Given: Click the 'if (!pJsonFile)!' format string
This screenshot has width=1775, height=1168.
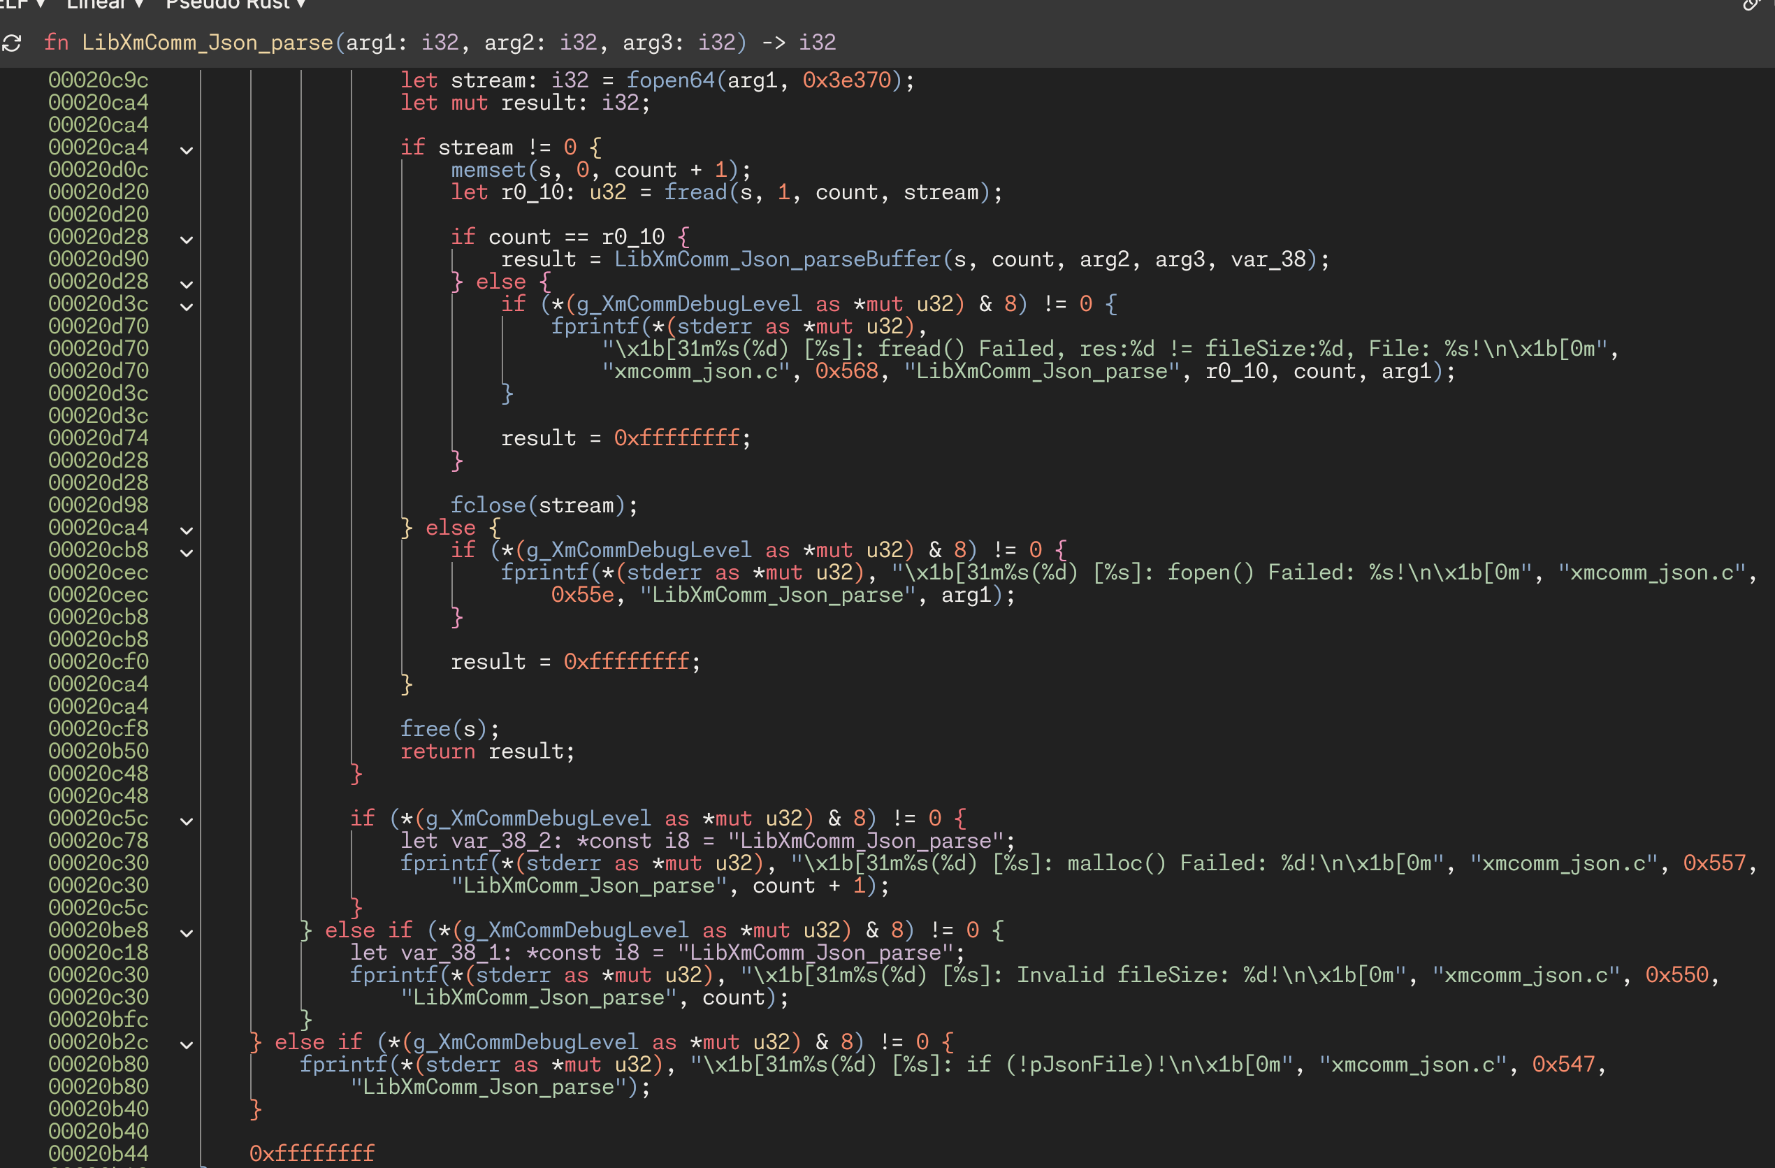Looking at the screenshot, I should 991,1064.
